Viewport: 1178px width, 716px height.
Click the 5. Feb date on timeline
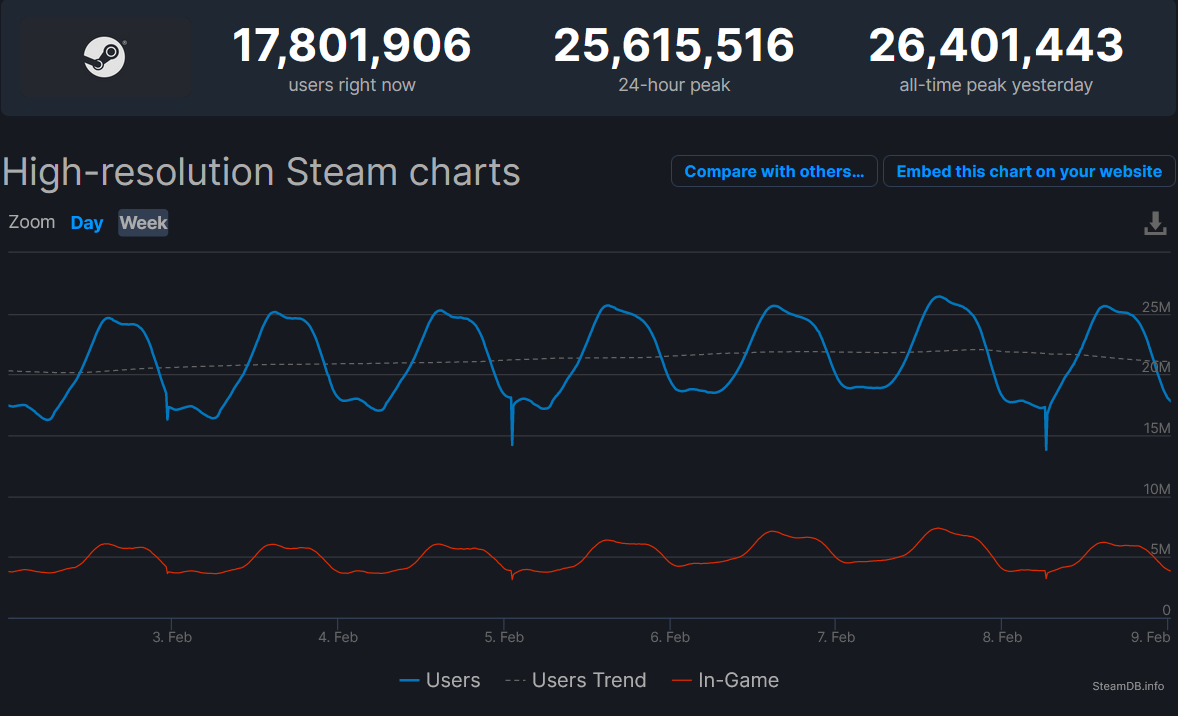[x=504, y=637]
